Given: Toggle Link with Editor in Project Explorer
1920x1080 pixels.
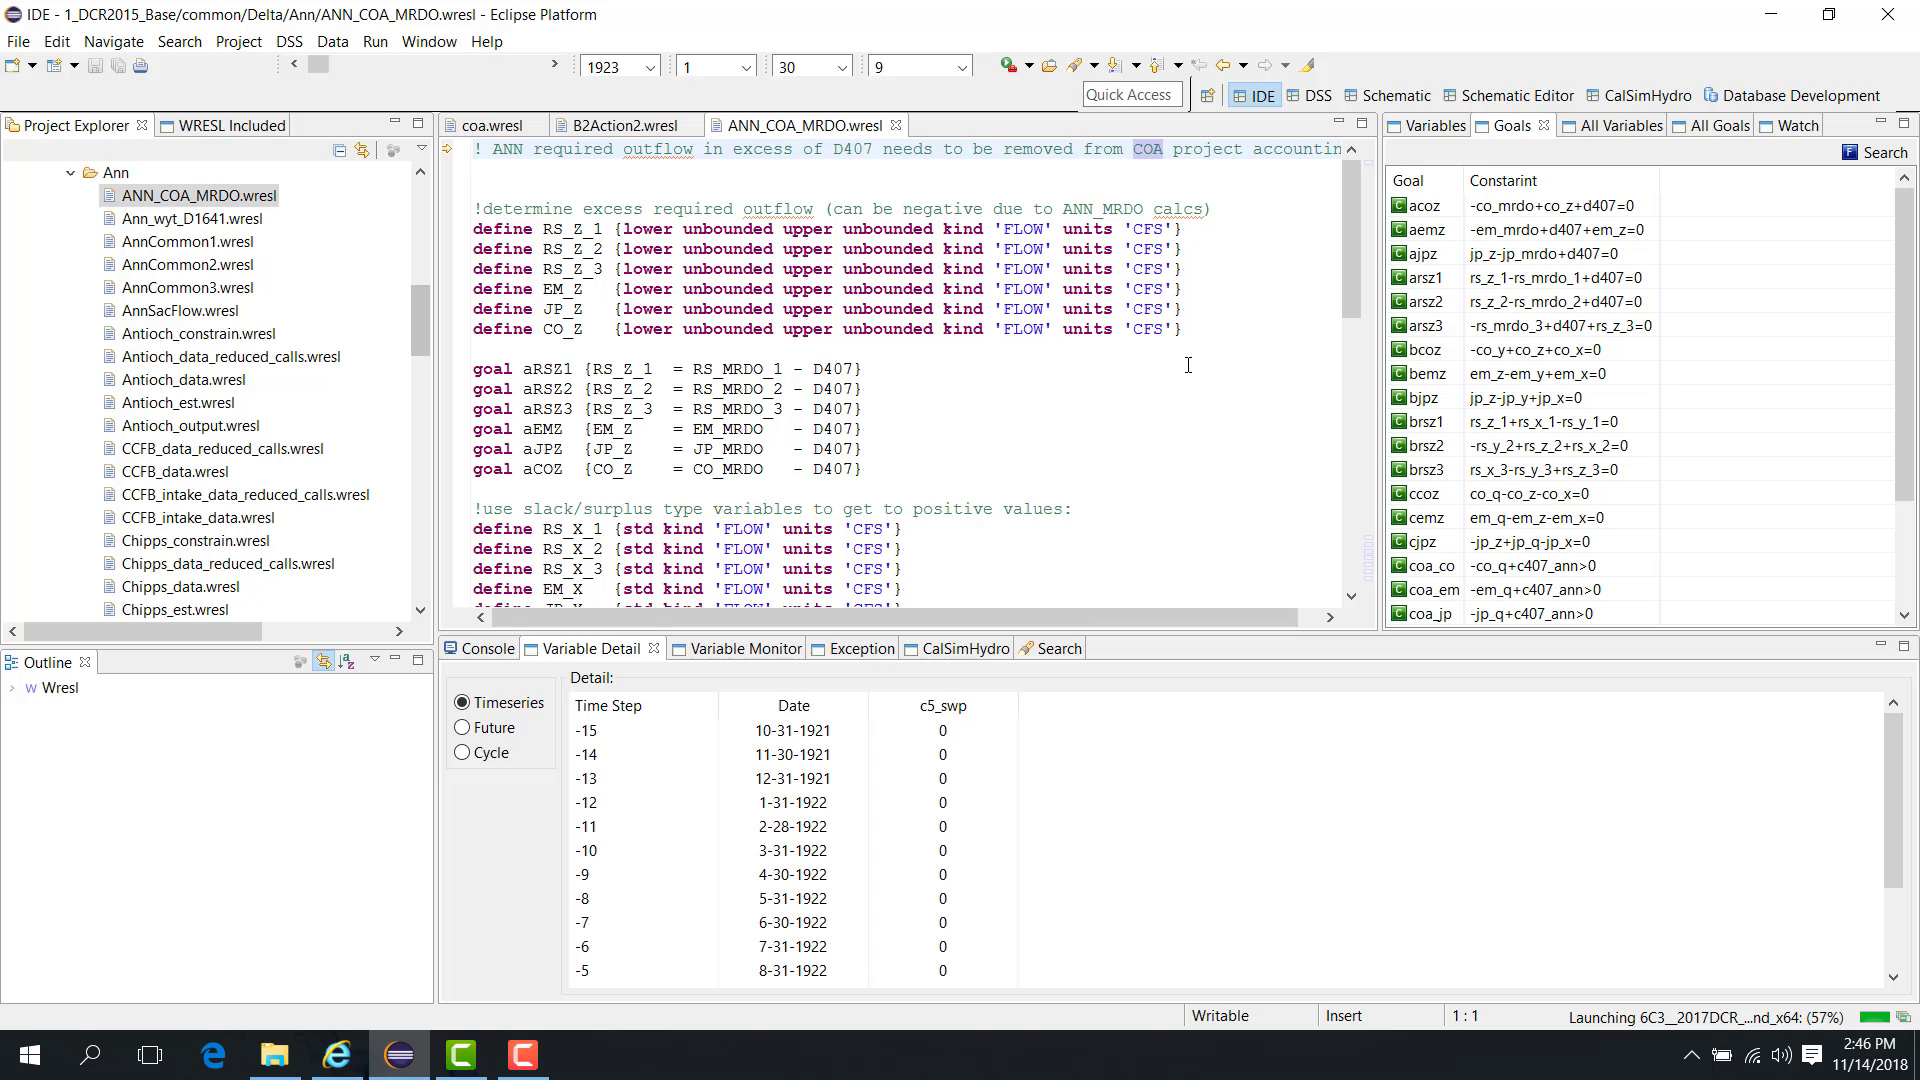Looking at the screenshot, I should tap(362, 151).
